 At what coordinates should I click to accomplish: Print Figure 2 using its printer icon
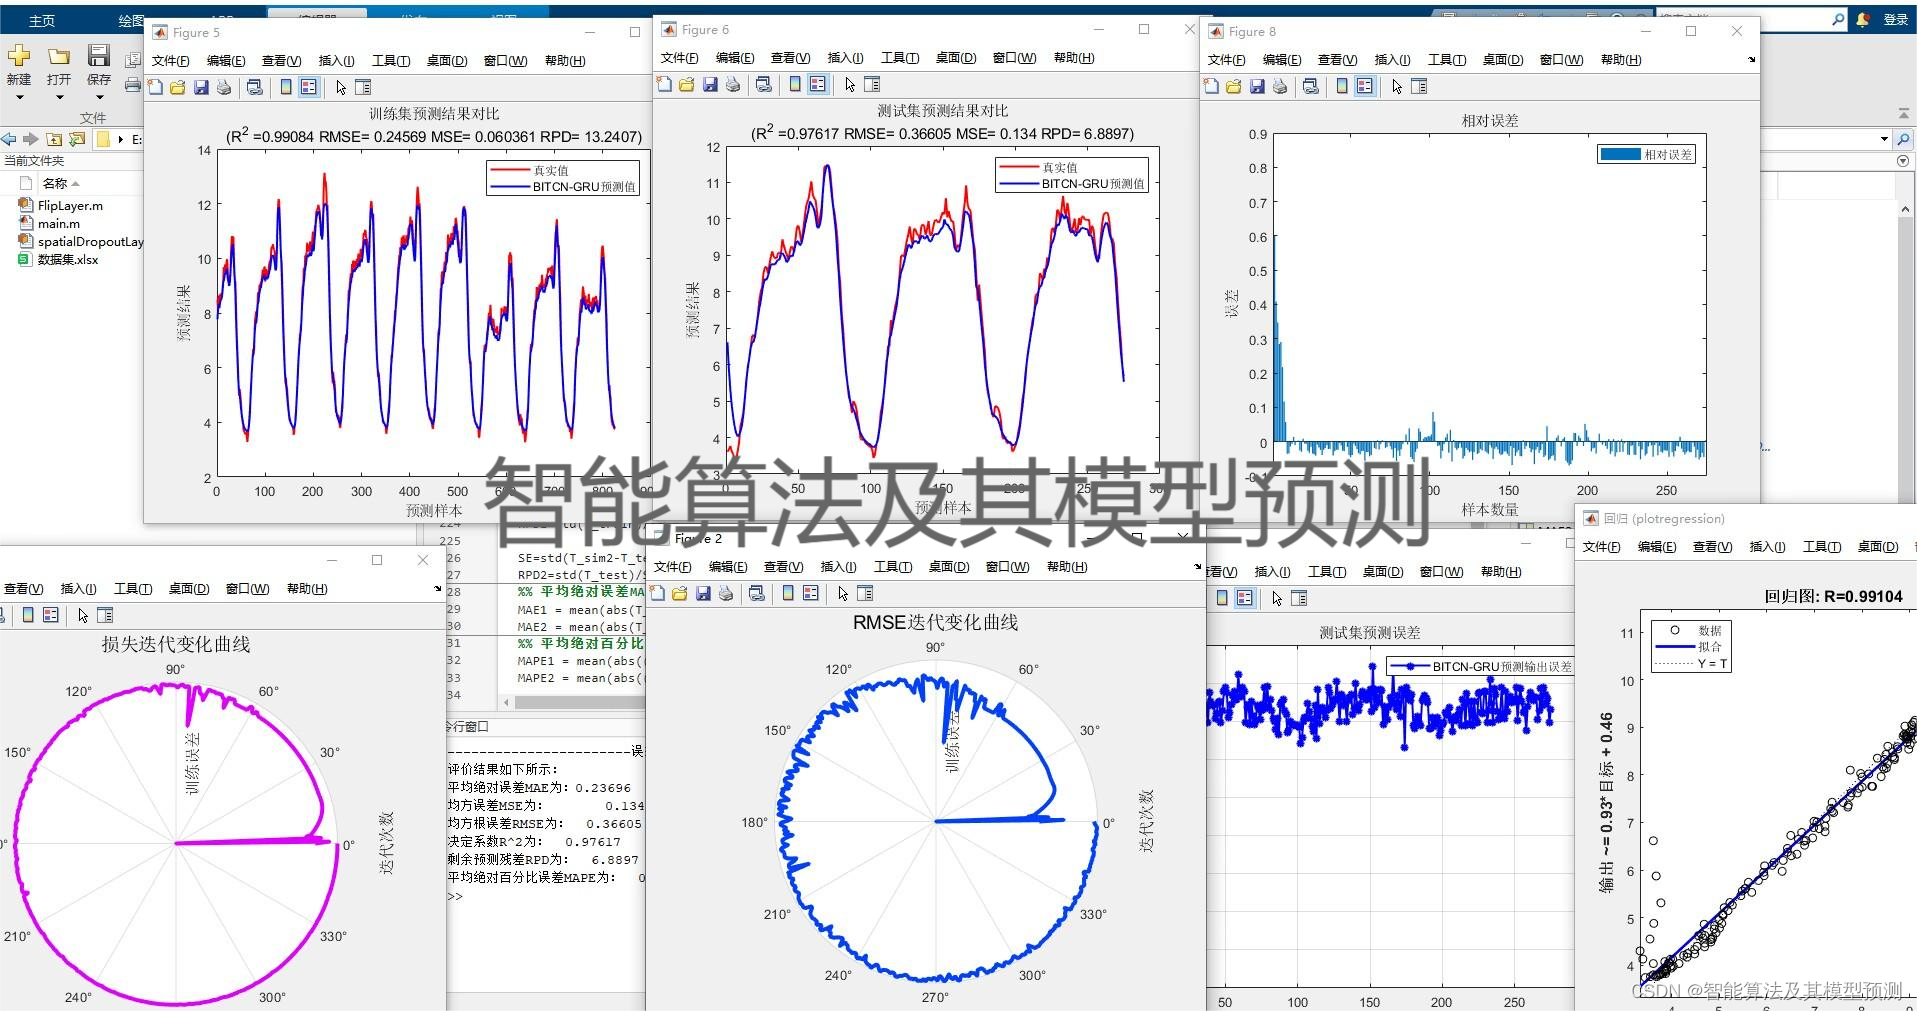pyautogui.click(x=727, y=593)
